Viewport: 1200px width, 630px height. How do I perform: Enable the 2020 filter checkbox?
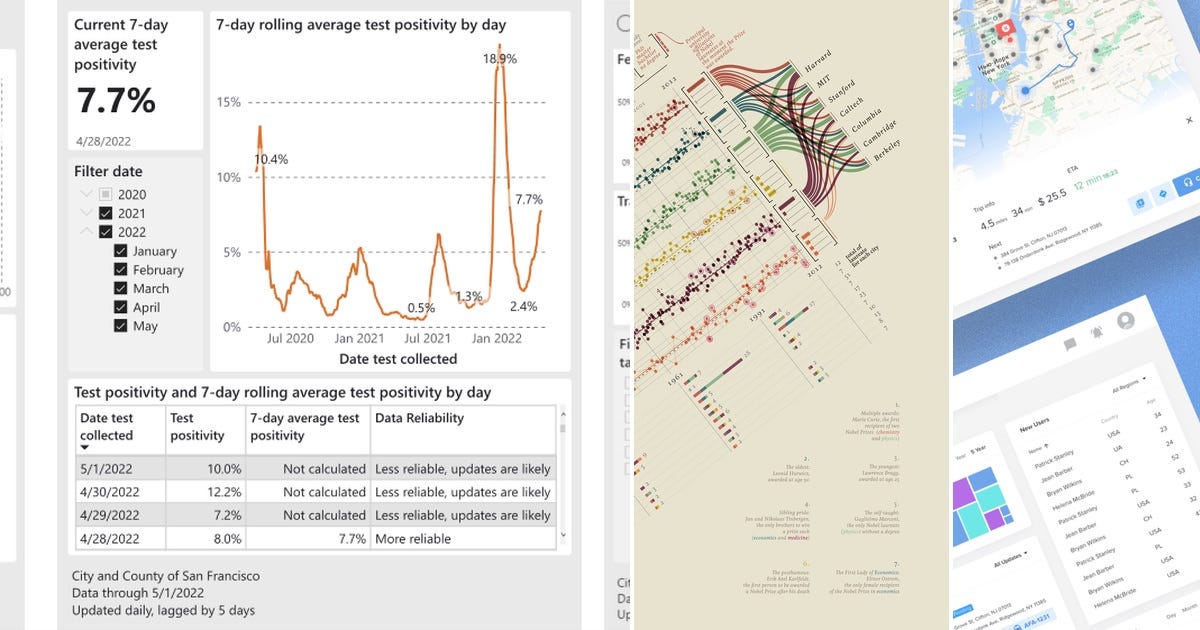coord(107,193)
